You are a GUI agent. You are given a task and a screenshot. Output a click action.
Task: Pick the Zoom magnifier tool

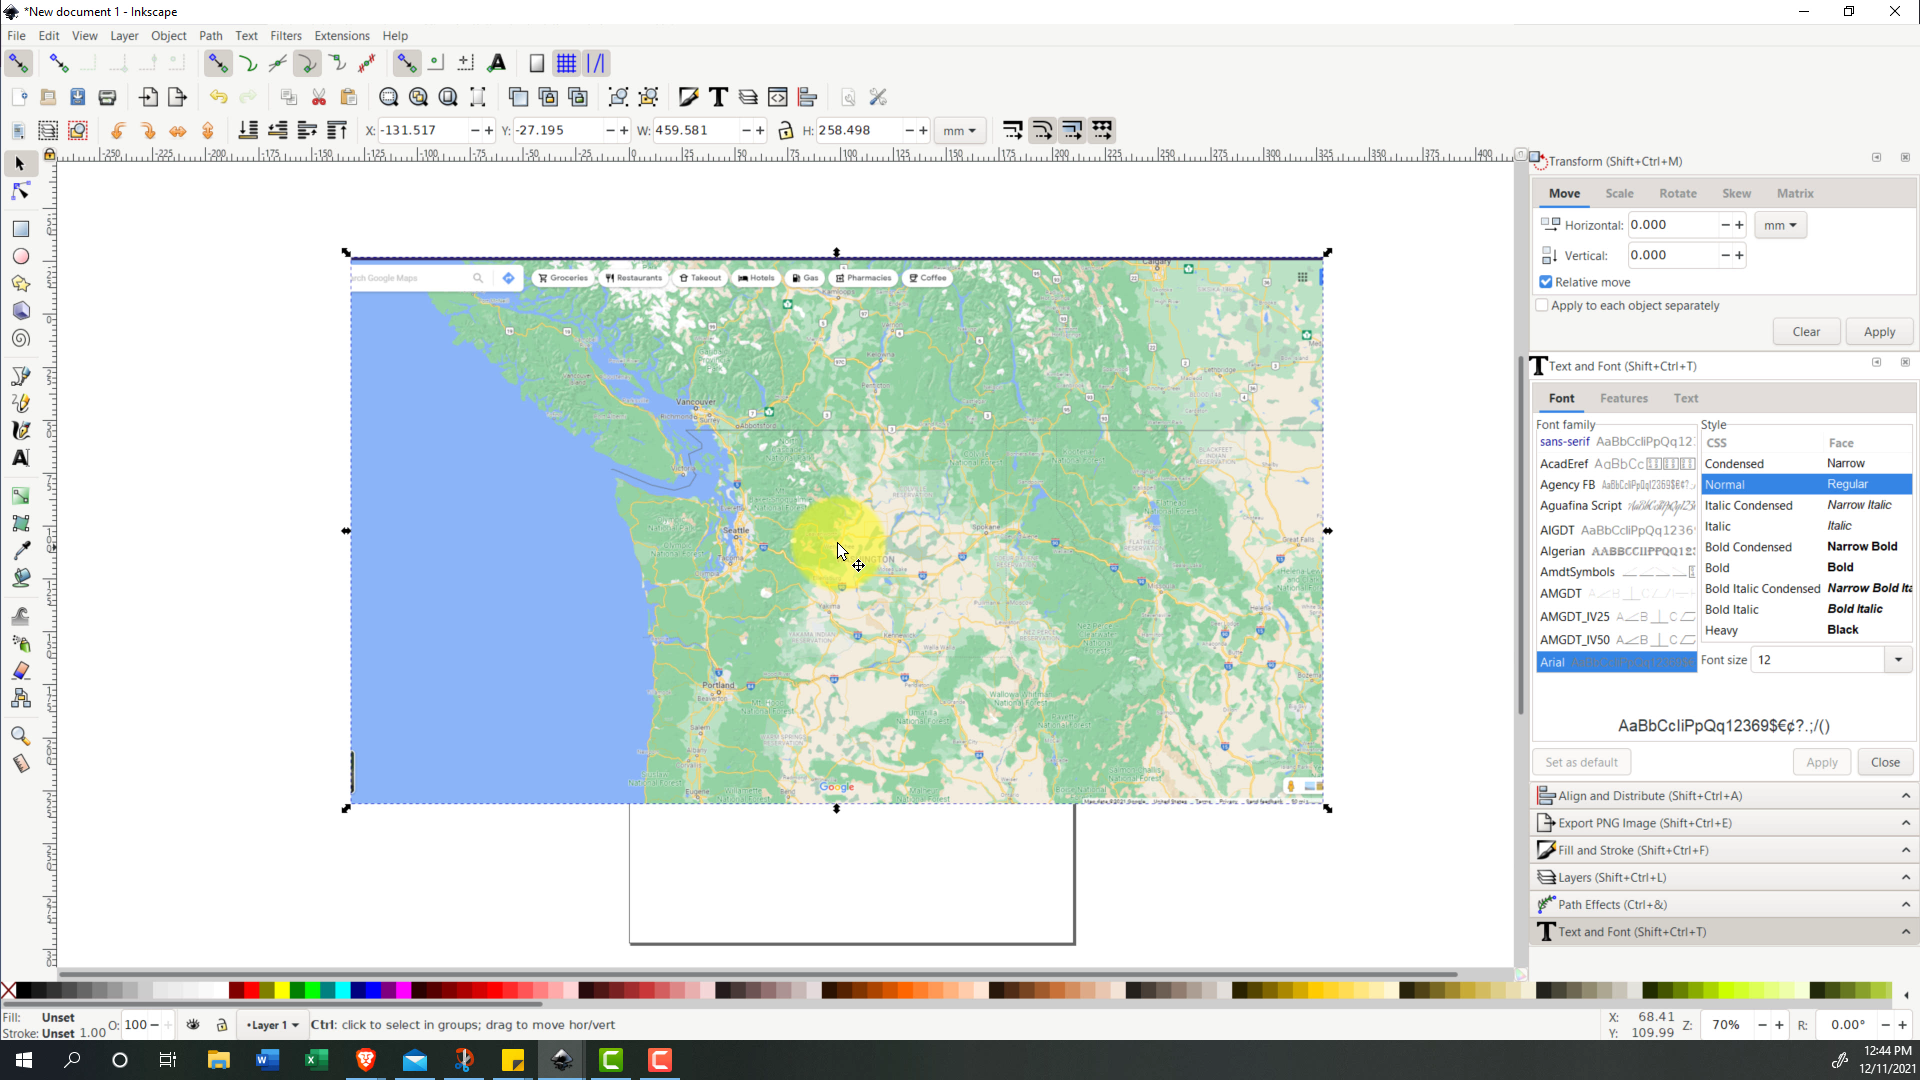[20, 736]
